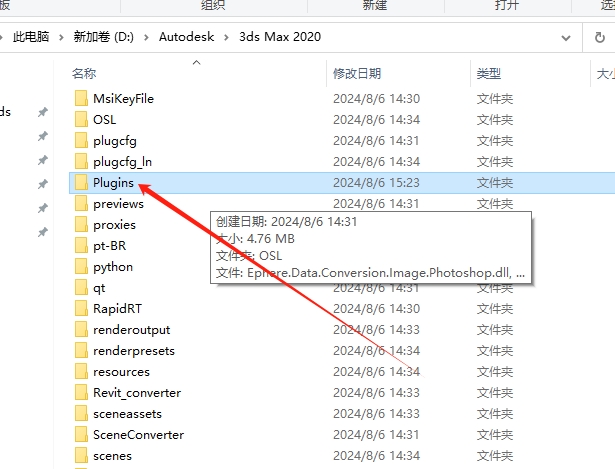Click the proxies folder icon
615x469 pixels.
[x=81, y=225]
